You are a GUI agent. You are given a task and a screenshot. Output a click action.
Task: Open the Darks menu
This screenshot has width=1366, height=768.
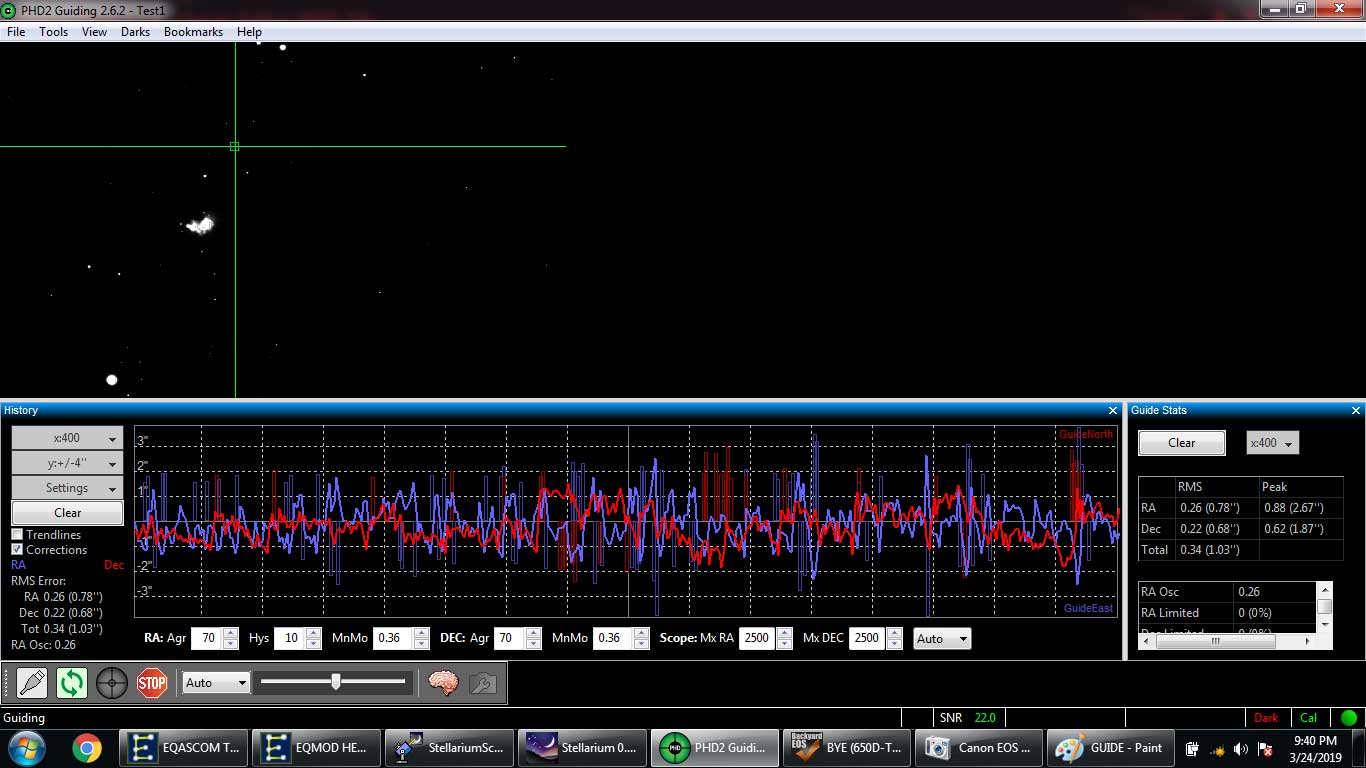(x=135, y=32)
